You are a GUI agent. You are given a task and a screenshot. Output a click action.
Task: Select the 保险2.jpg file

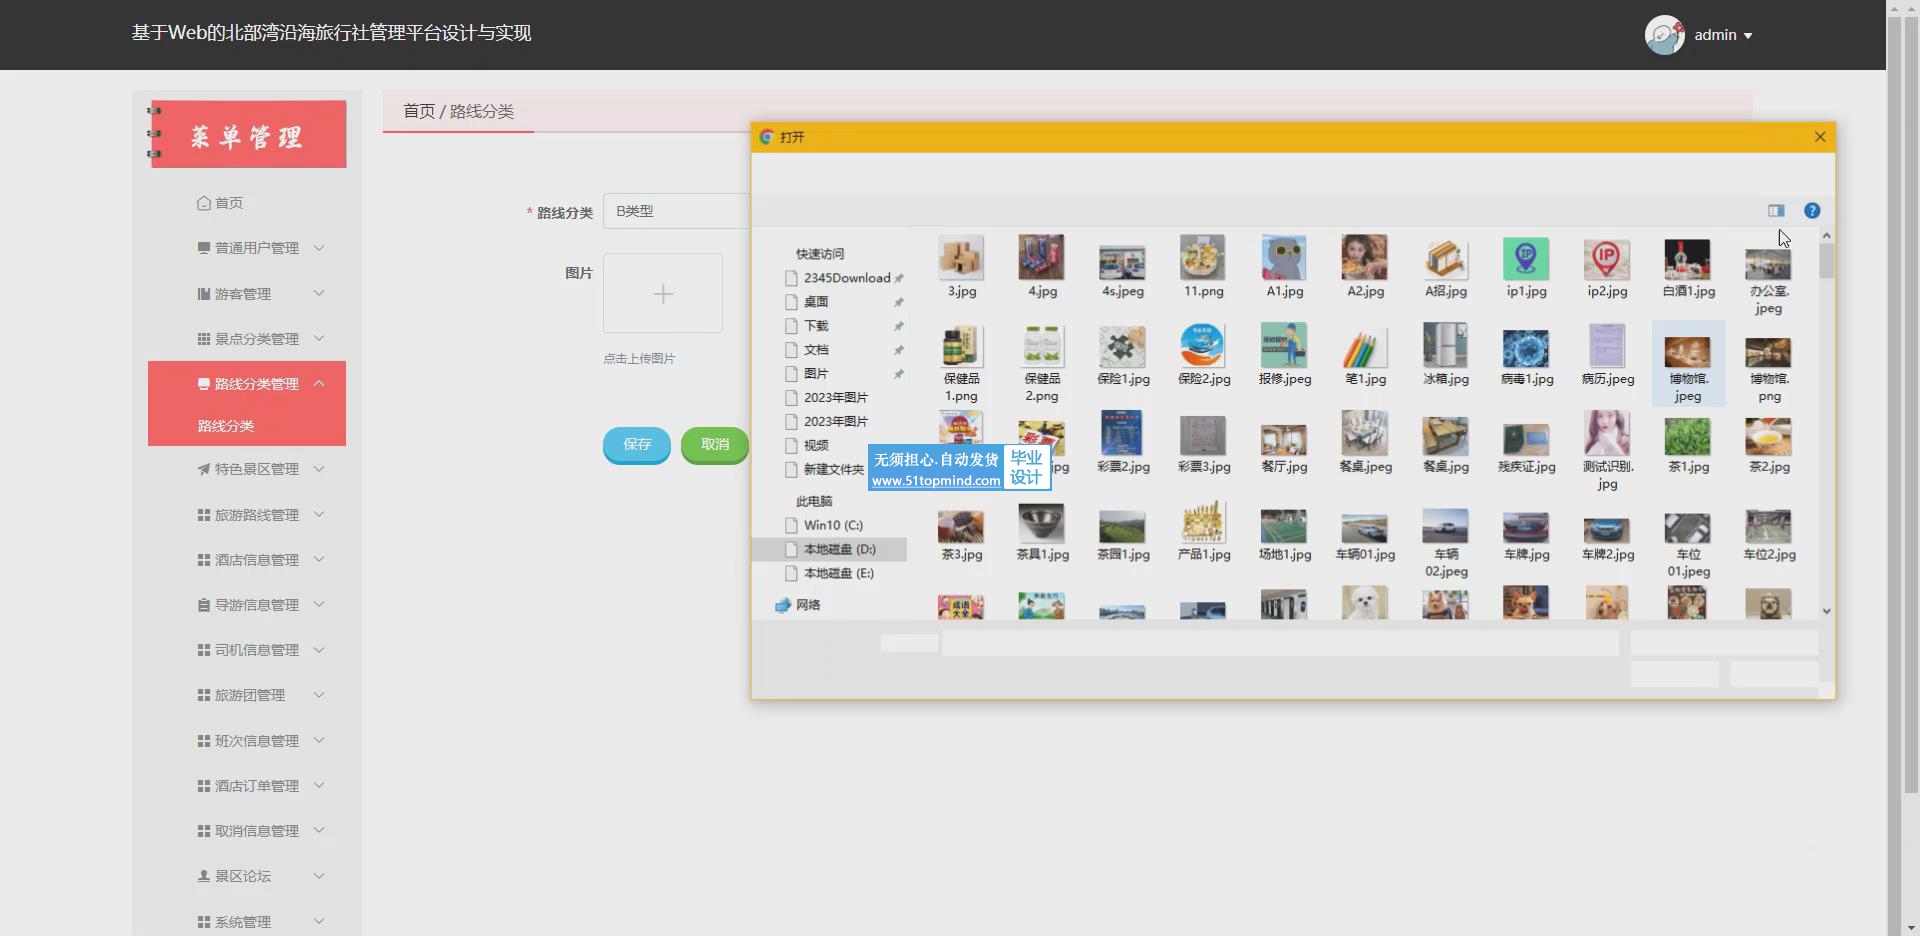click(x=1203, y=355)
